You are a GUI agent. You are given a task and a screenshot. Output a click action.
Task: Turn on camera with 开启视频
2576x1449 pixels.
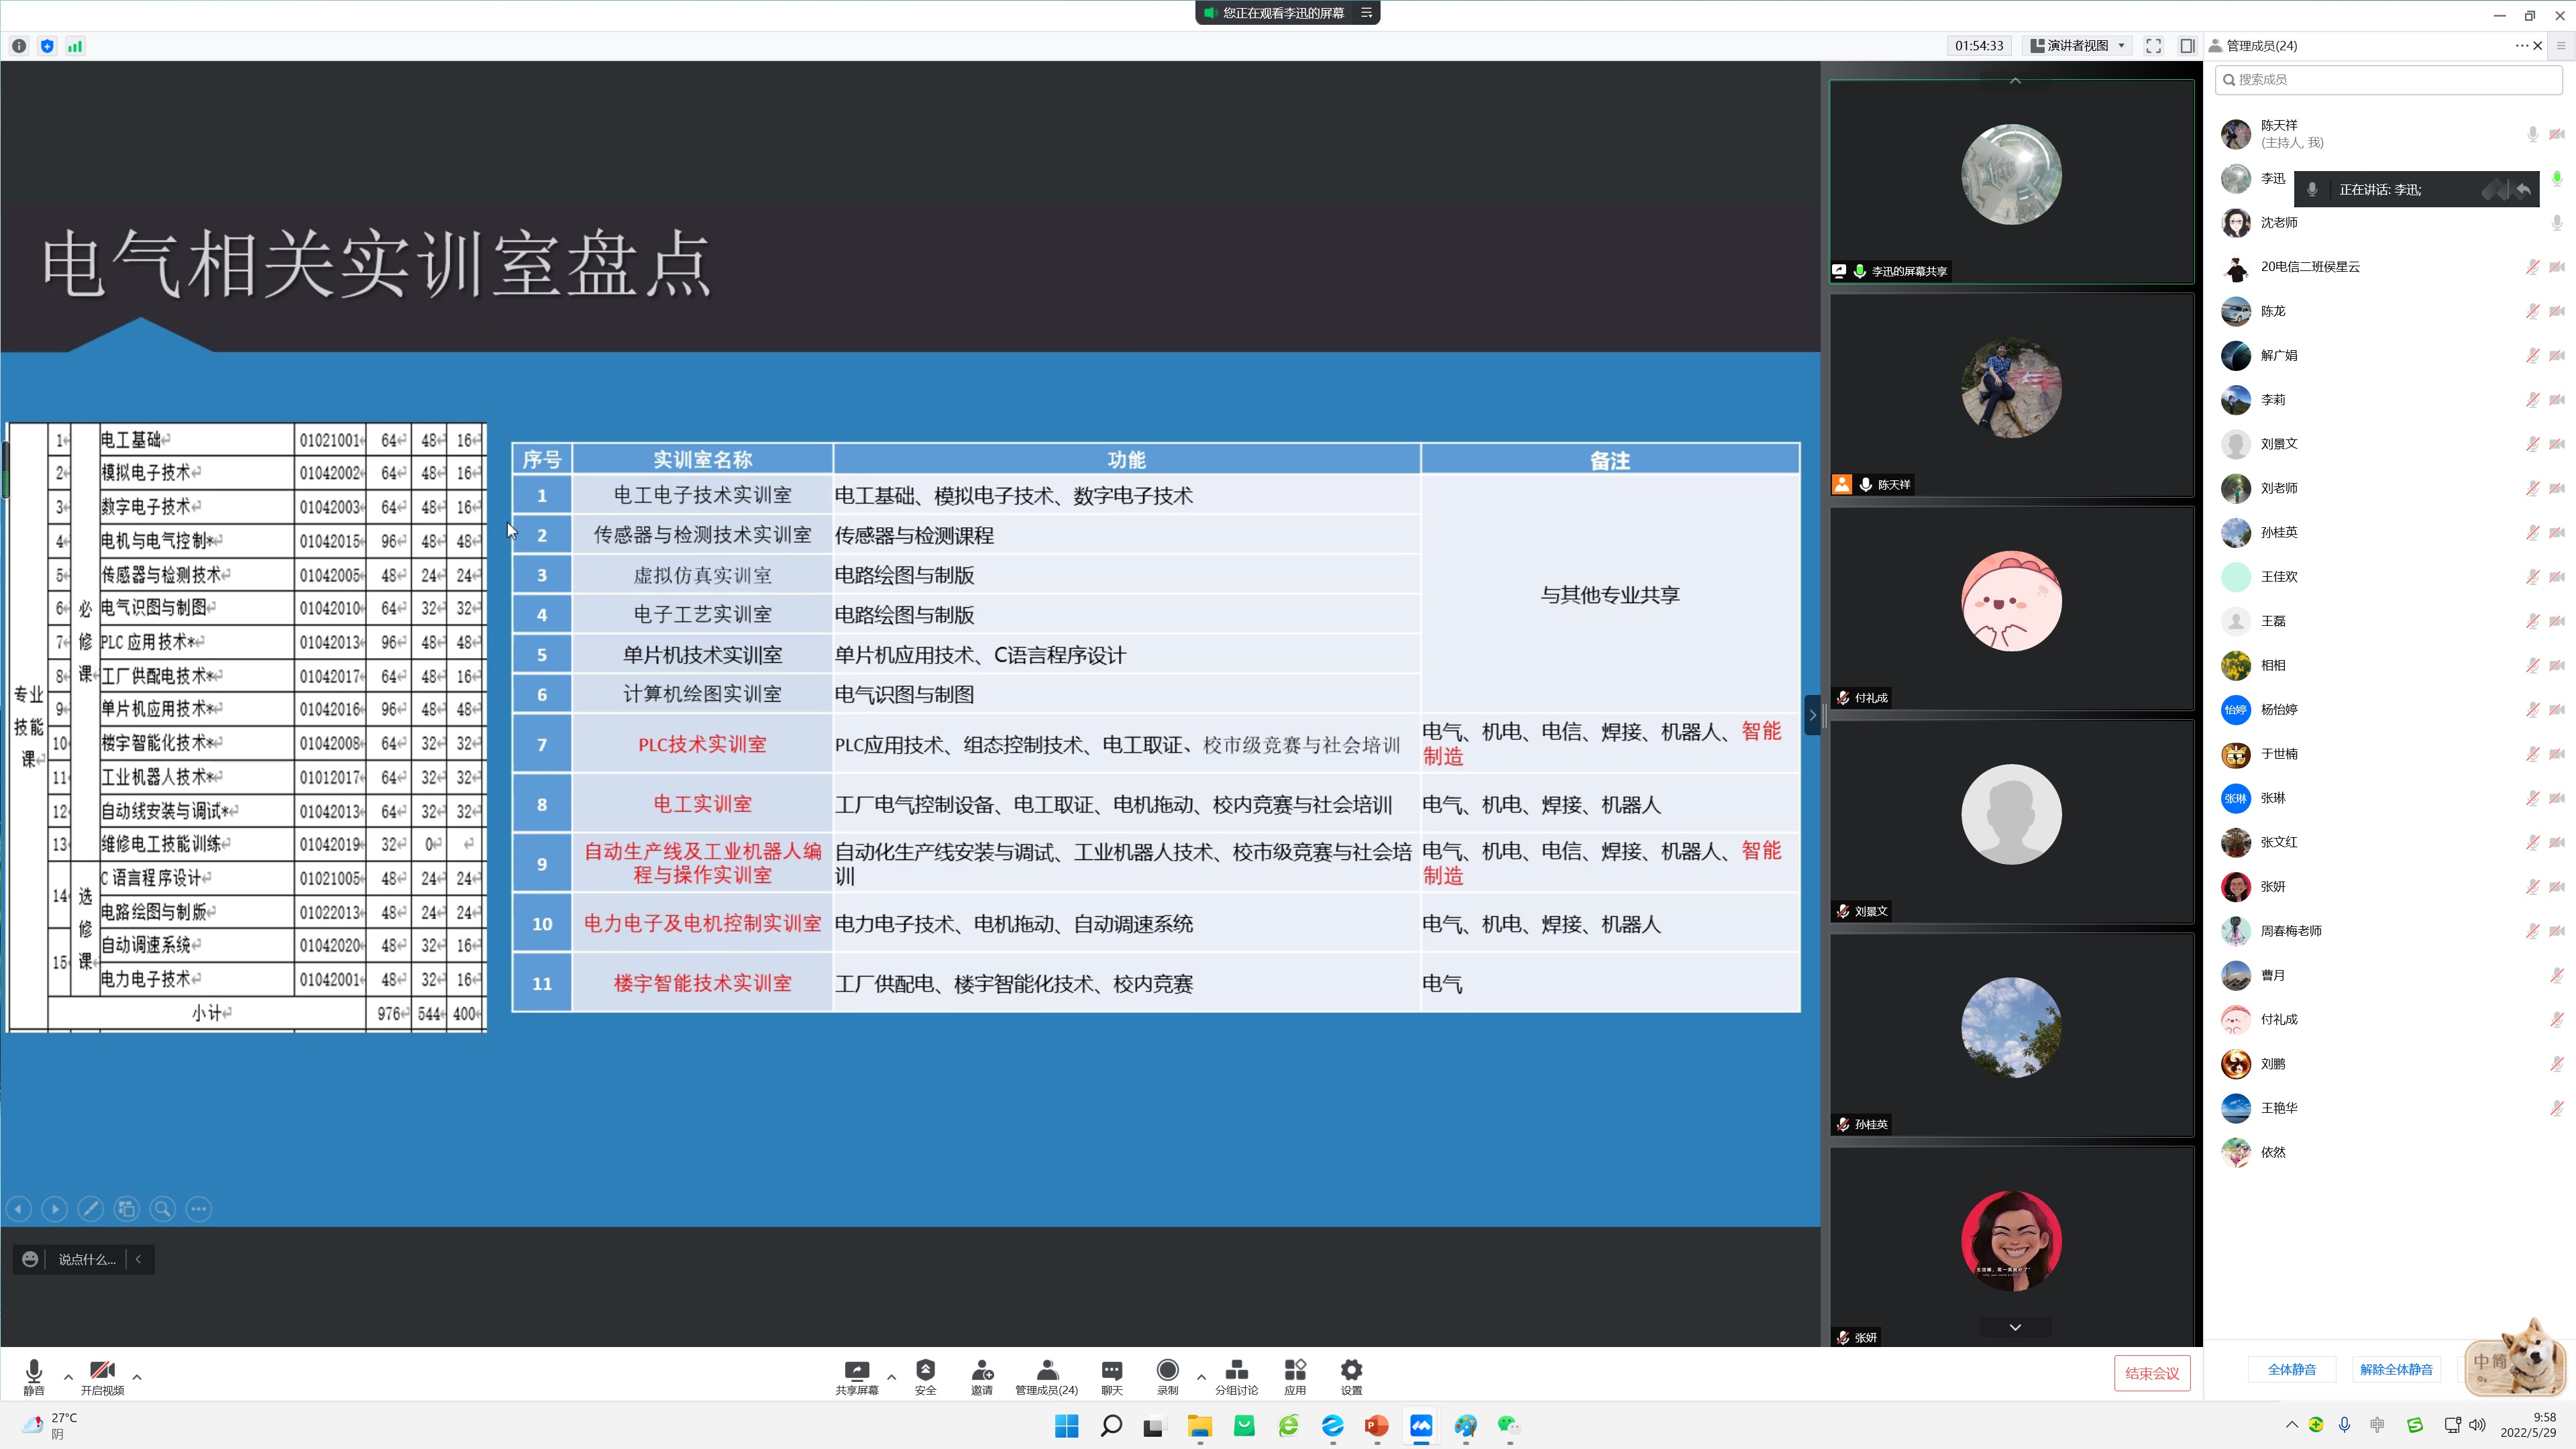pos(102,1375)
